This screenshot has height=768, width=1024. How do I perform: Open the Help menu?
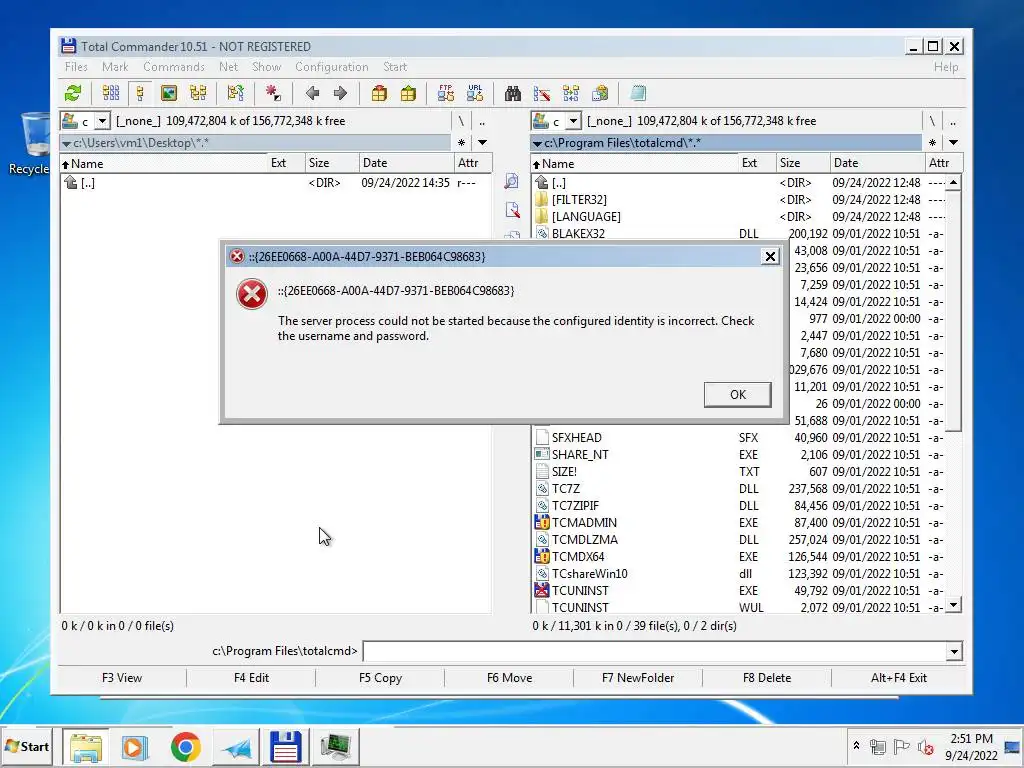point(946,67)
